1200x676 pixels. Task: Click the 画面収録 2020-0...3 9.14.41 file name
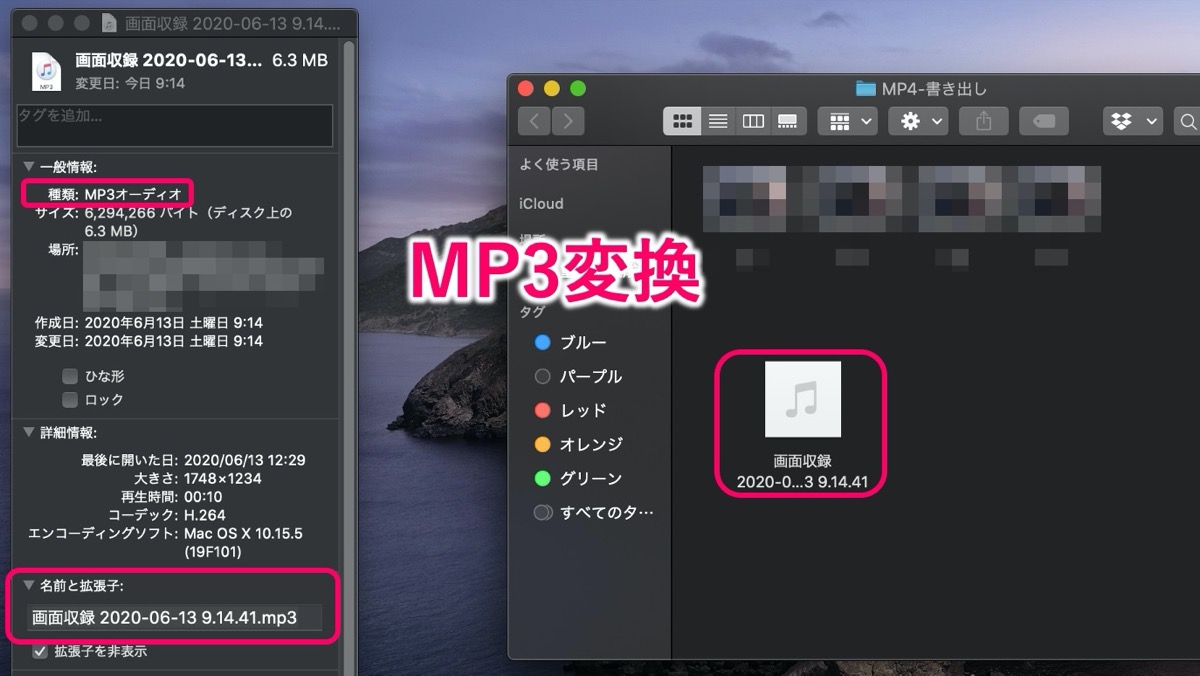[x=802, y=472]
